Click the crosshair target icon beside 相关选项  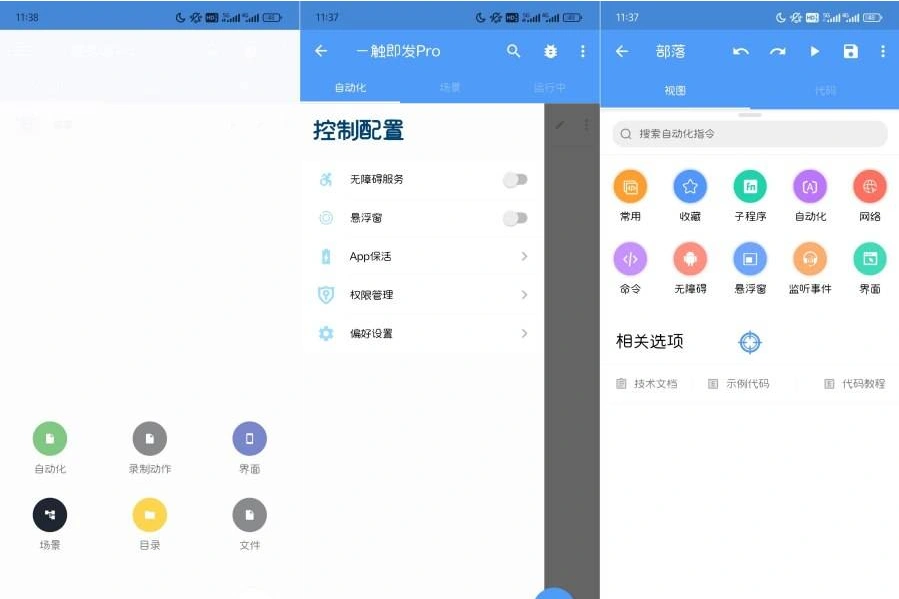tap(750, 342)
